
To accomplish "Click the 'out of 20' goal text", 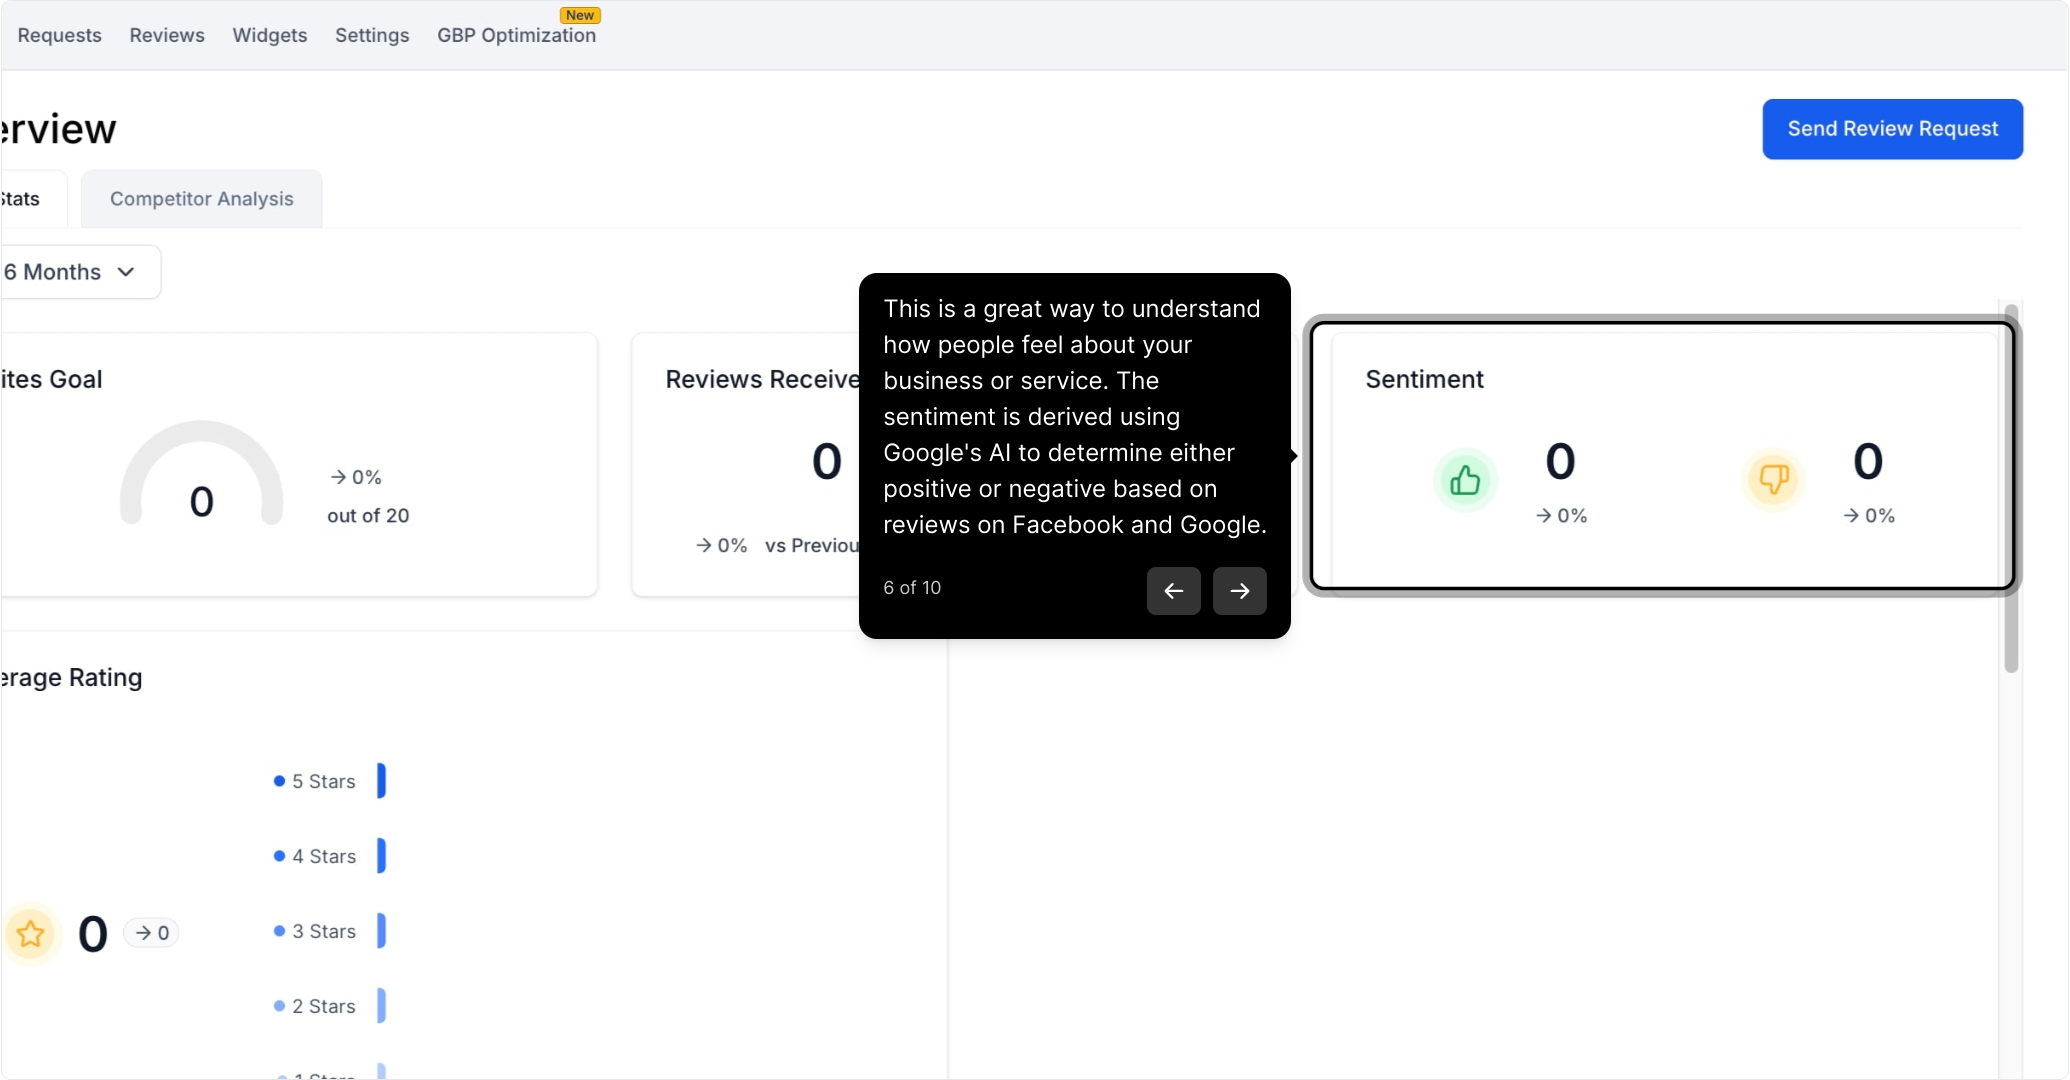I will [368, 515].
